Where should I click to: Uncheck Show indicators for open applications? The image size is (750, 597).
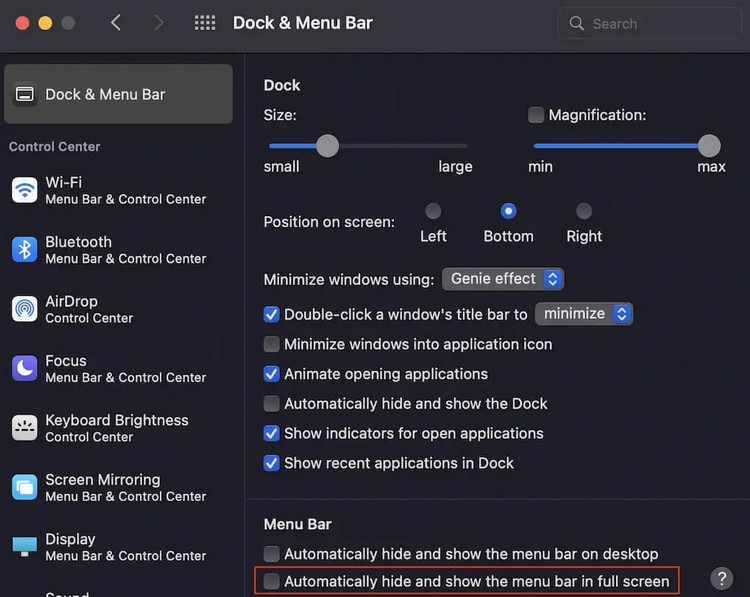(271, 433)
